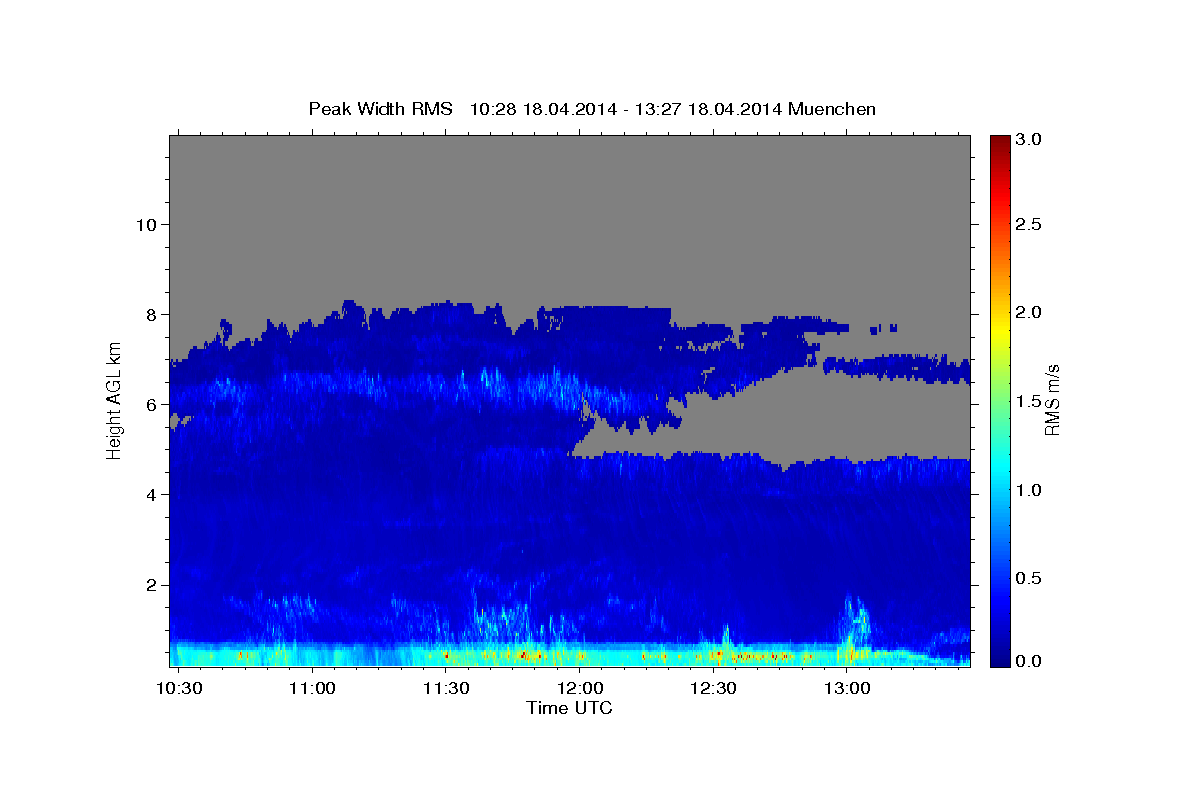This screenshot has height=800, width=1200.
Task: Click the 11:30 time tick label
Action: 446,689
